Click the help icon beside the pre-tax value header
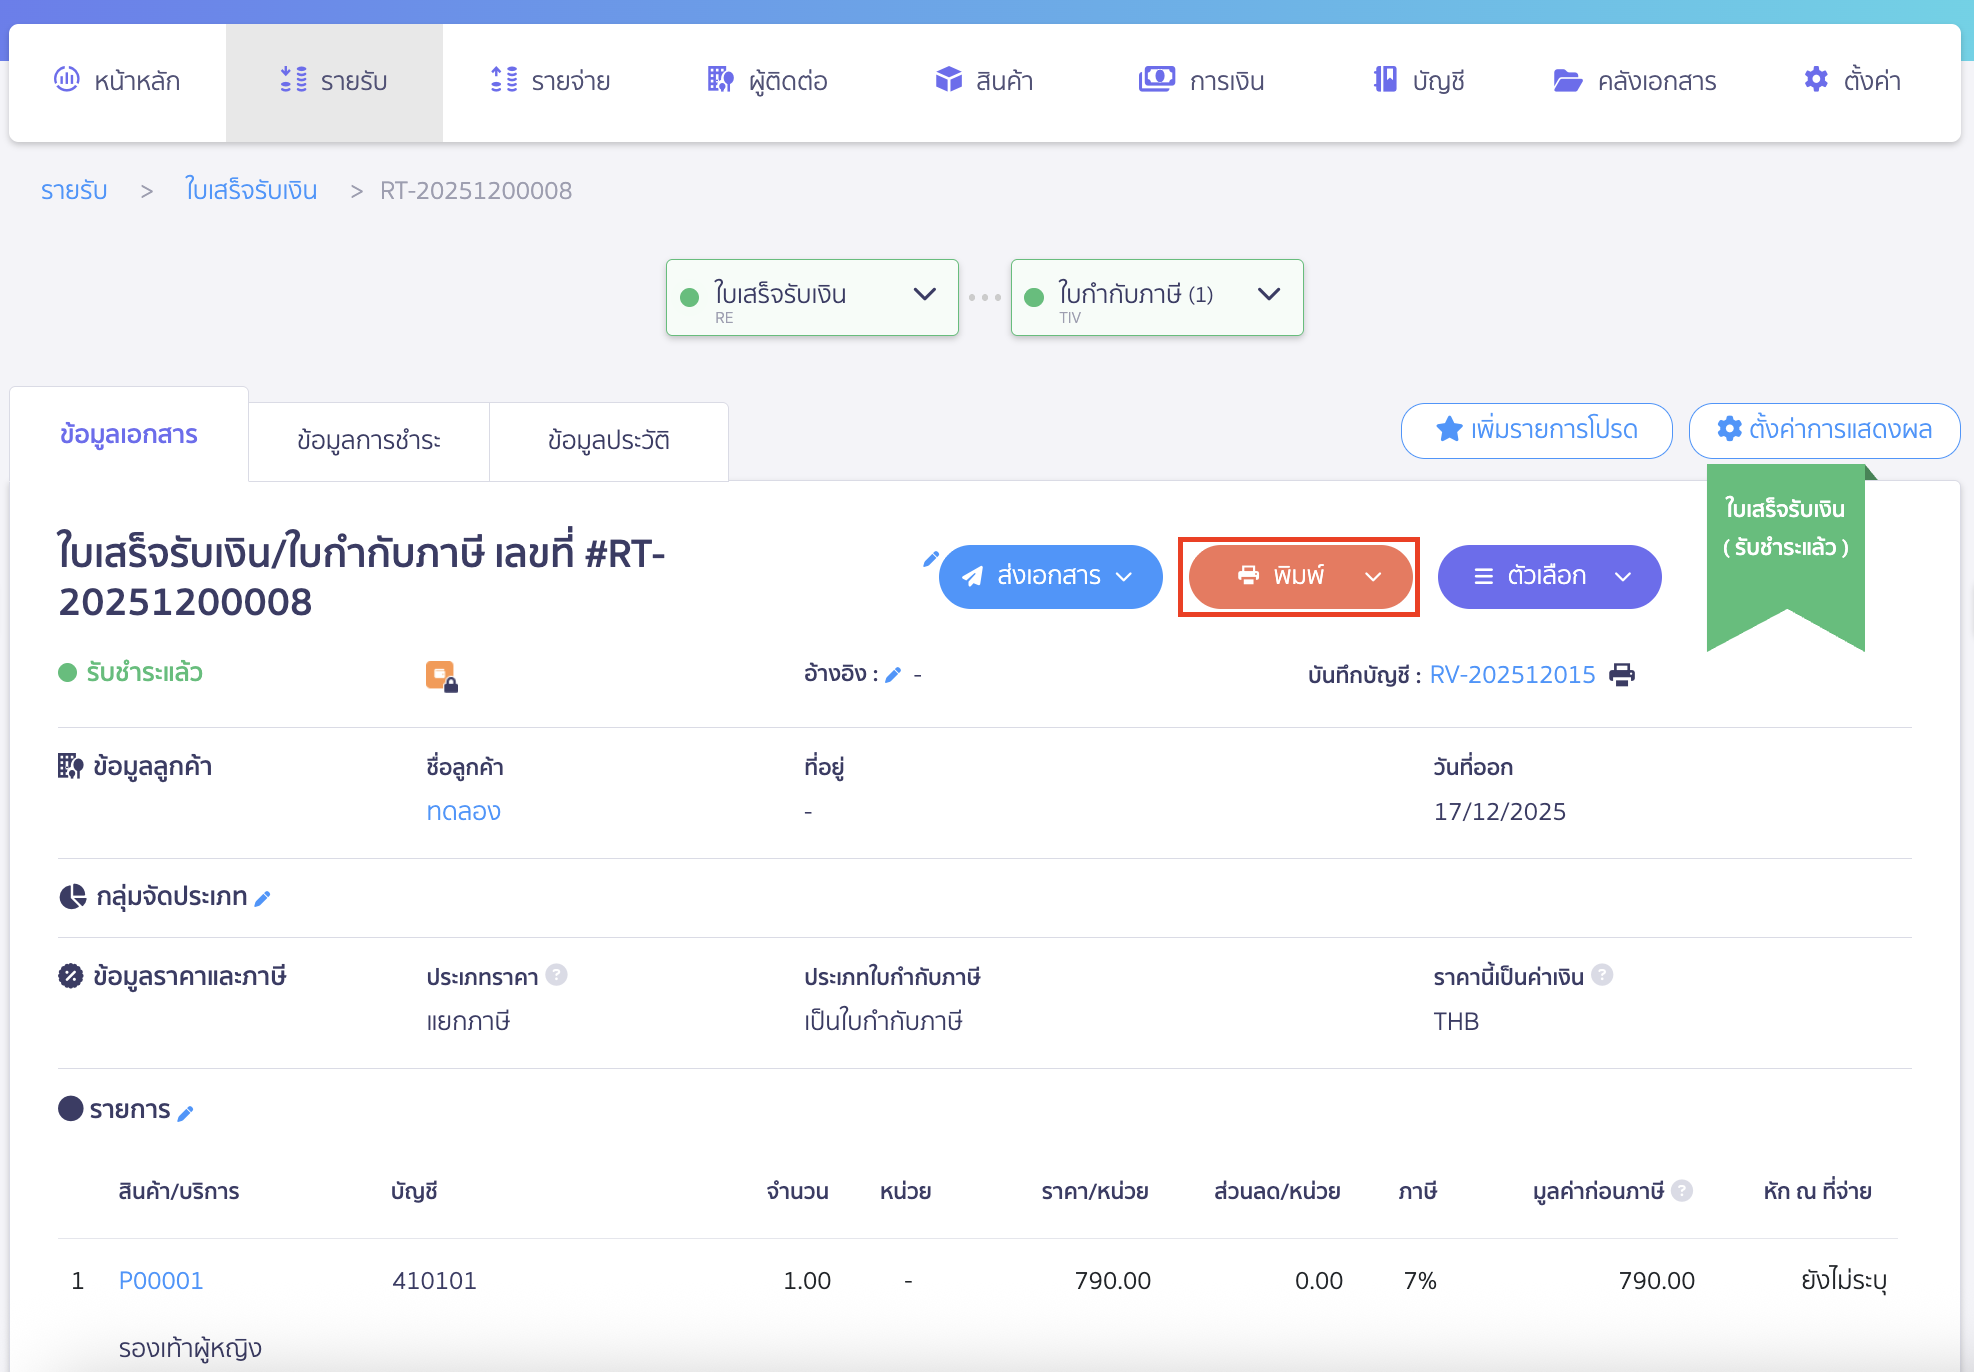The image size is (1974, 1372). click(1682, 1190)
